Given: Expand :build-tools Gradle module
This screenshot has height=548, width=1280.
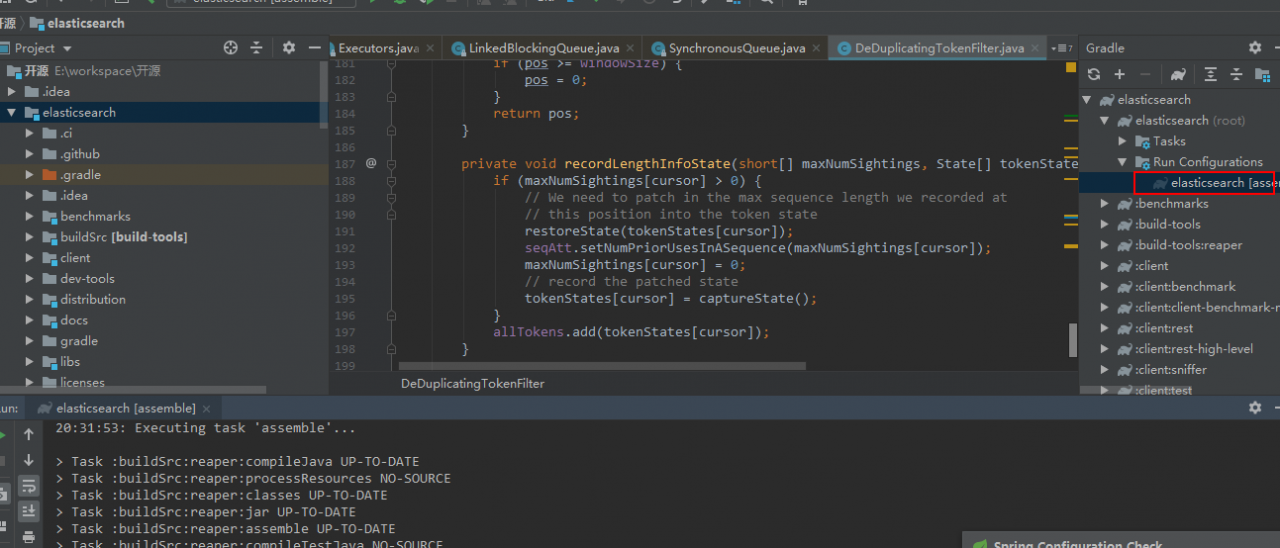Looking at the screenshot, I should click(1105, 225).
